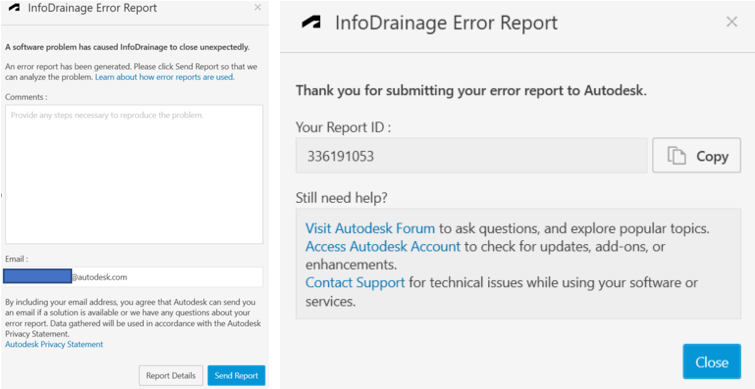Close the left Error Report dialog with X
The image size is (755, 389).
coord(258,7)
